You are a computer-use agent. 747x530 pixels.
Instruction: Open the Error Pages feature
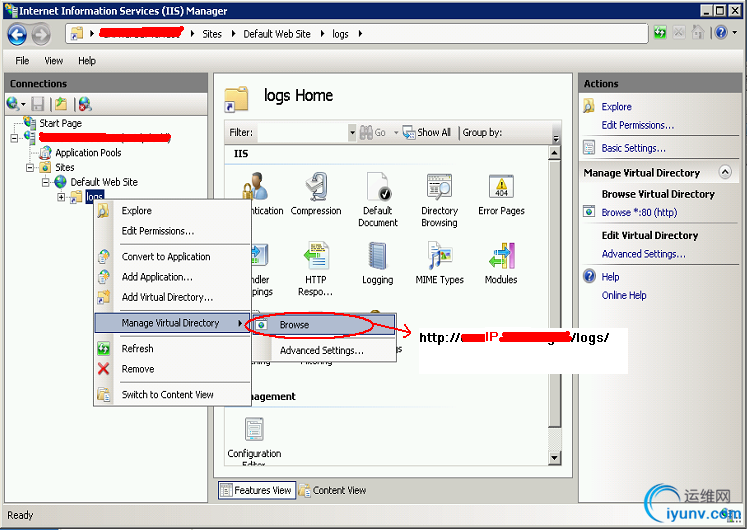(x=501, y=194)
